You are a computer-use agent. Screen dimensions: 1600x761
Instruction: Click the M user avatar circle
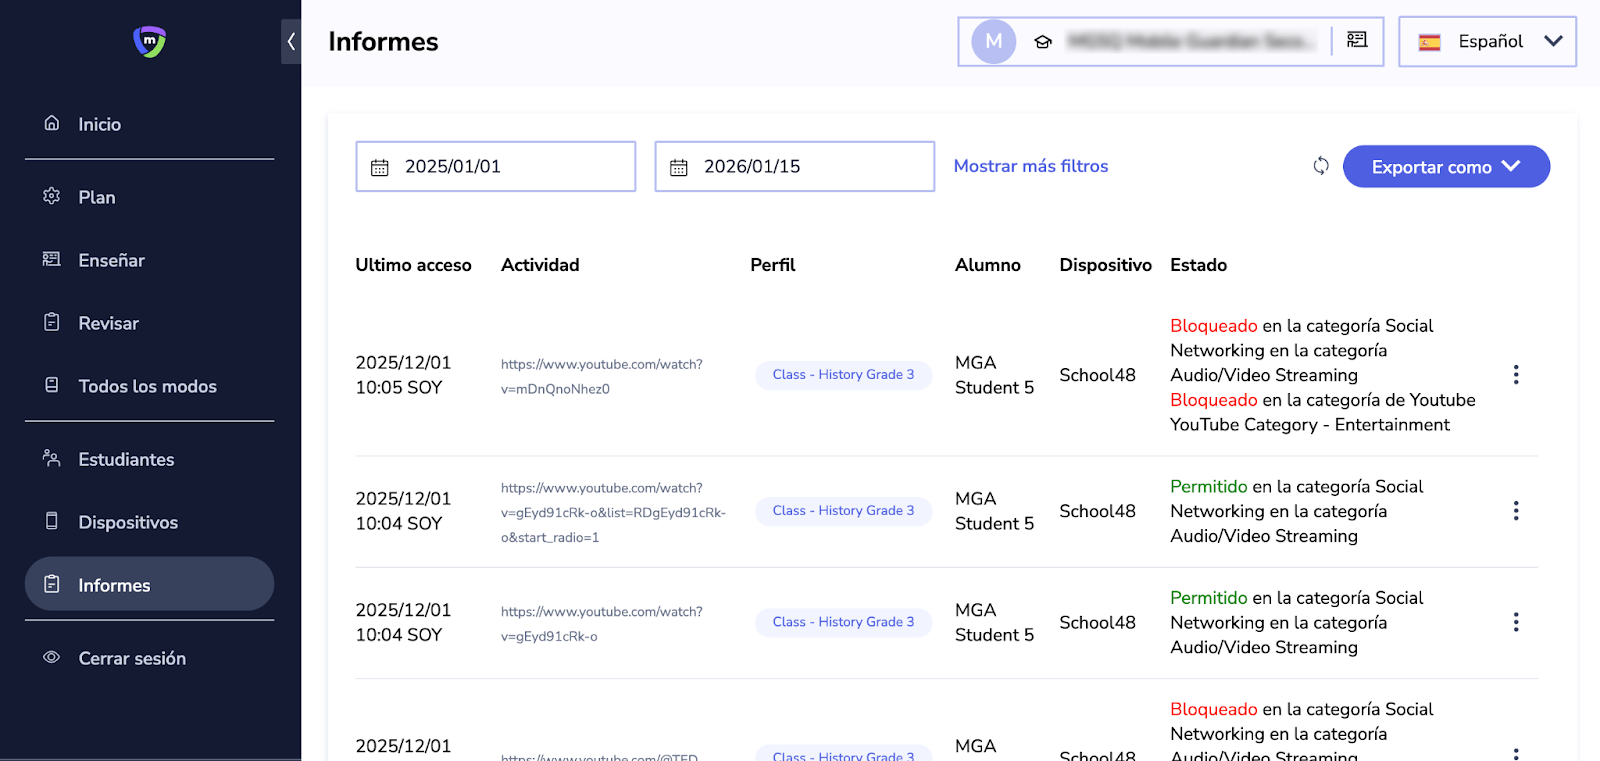(x=994, y=42)
